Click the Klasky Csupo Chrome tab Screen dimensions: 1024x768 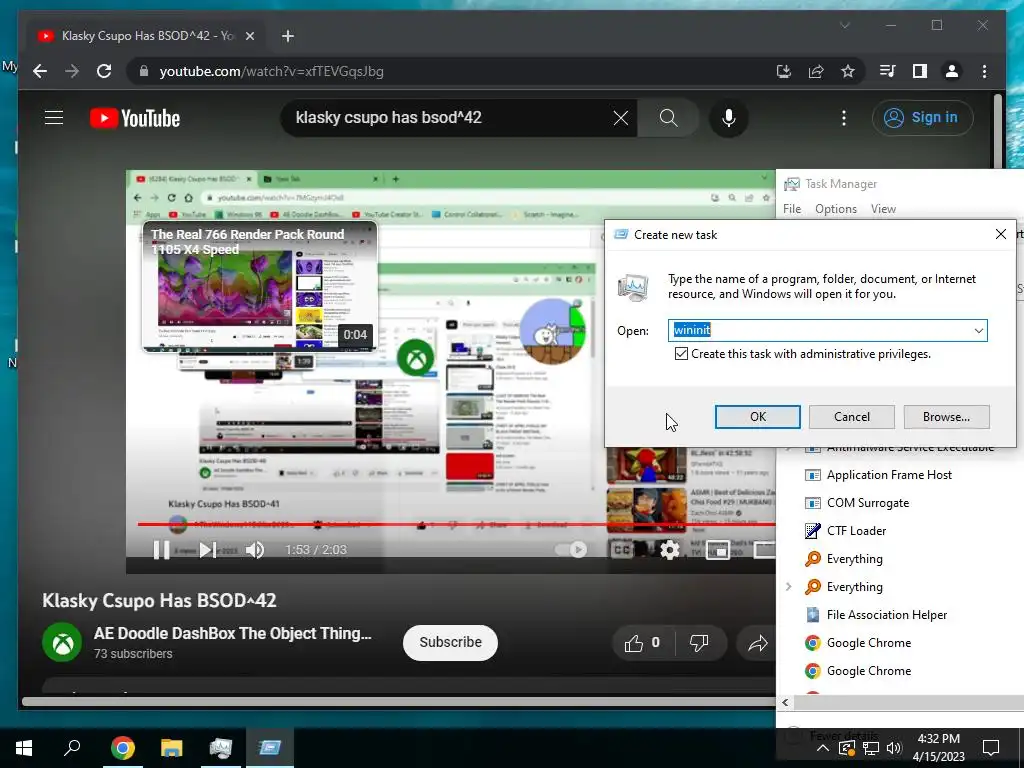[145, 36]
